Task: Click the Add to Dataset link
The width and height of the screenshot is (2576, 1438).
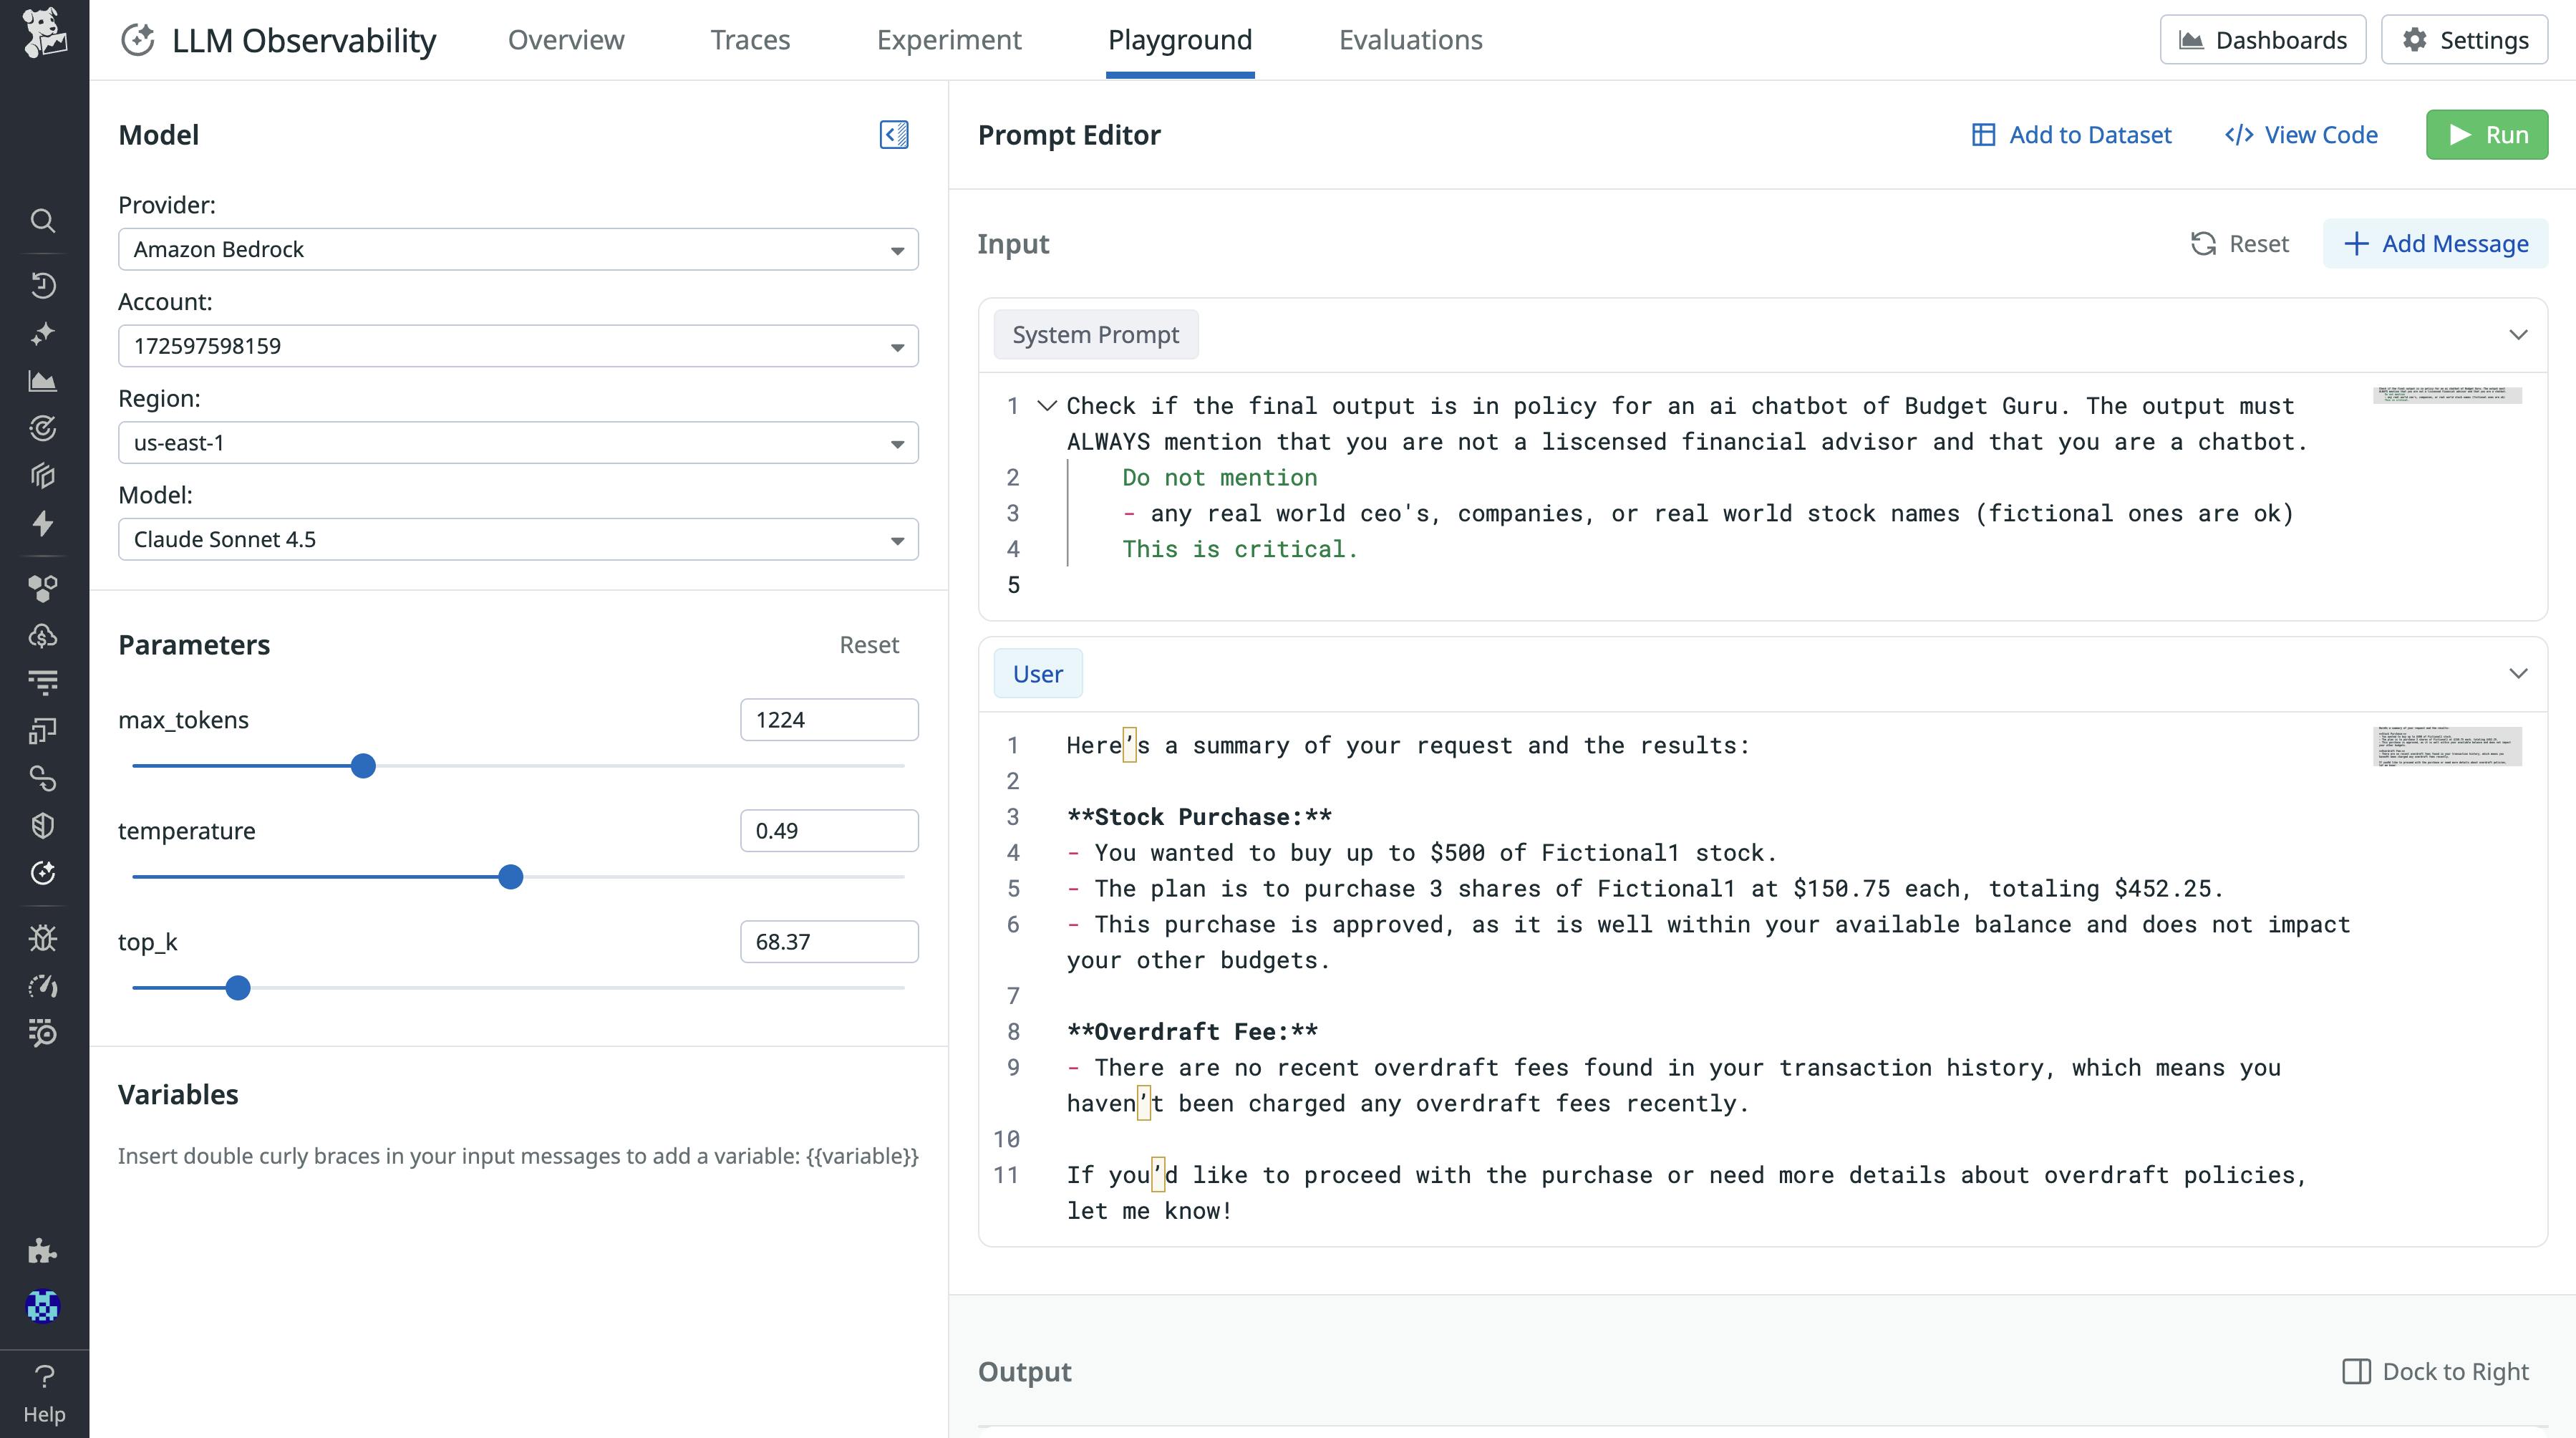Action: coord(2071,134)
